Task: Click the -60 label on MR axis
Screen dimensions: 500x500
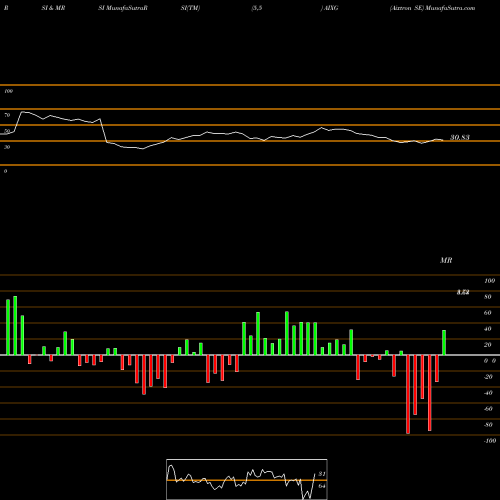Action: point(488,409)
